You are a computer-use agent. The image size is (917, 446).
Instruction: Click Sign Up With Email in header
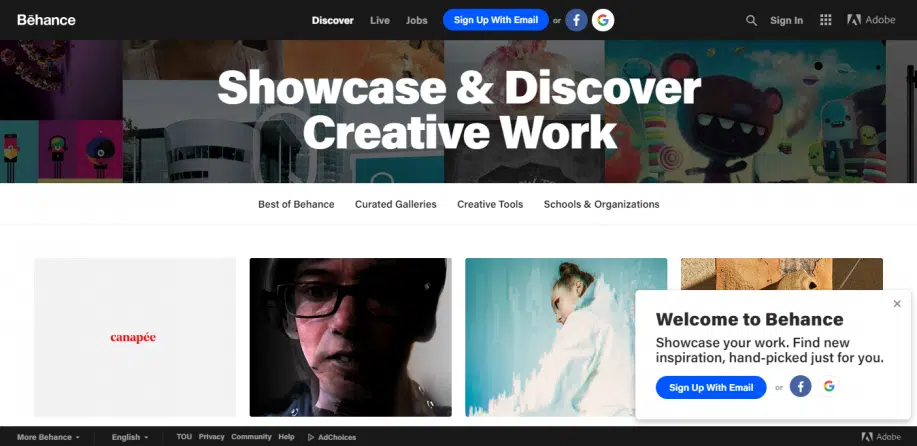pyautogui.click(x=495, y=20)
